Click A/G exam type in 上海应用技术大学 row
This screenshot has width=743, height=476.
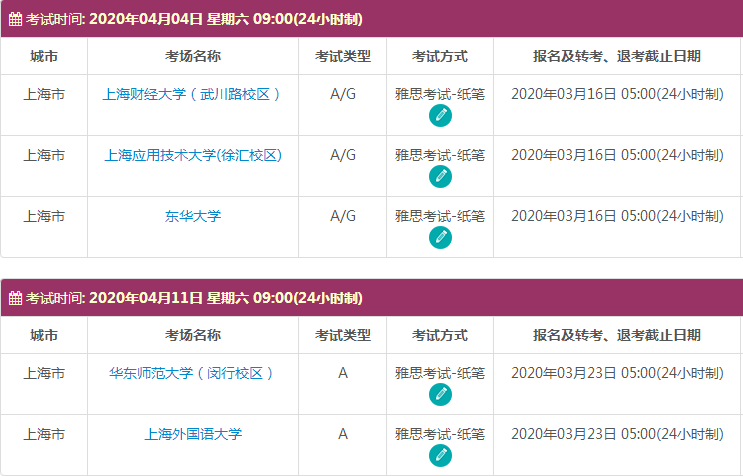343,155
